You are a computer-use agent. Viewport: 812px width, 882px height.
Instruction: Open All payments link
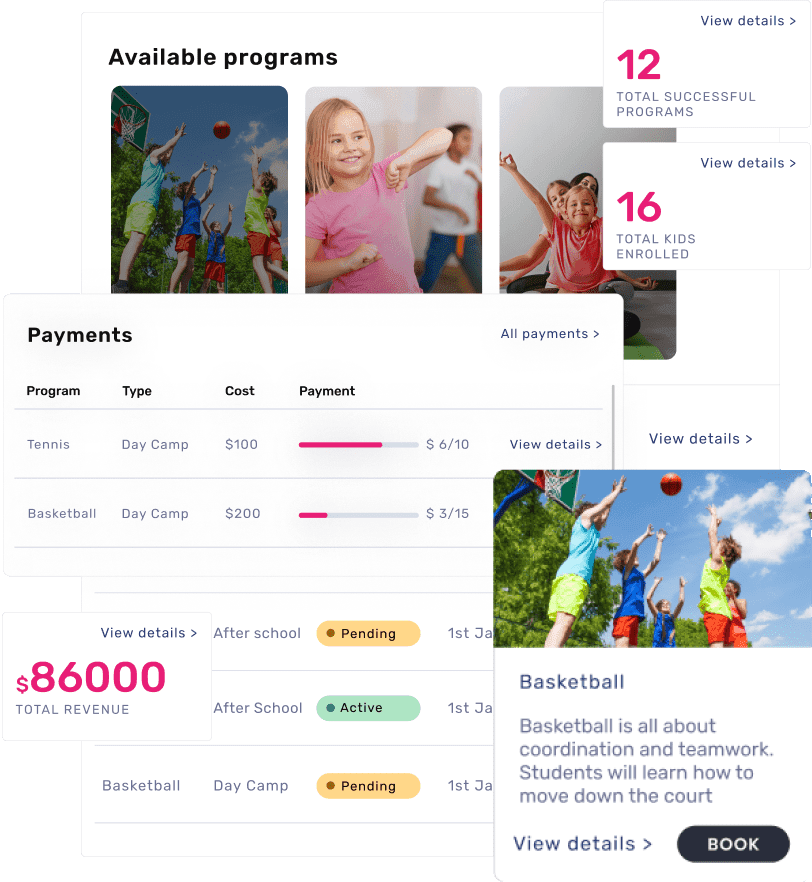550,334
